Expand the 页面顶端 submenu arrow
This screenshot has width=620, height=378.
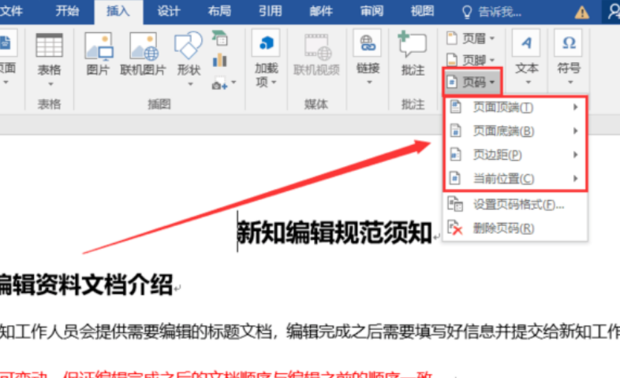pyautogui.click(x=576, y=107)
